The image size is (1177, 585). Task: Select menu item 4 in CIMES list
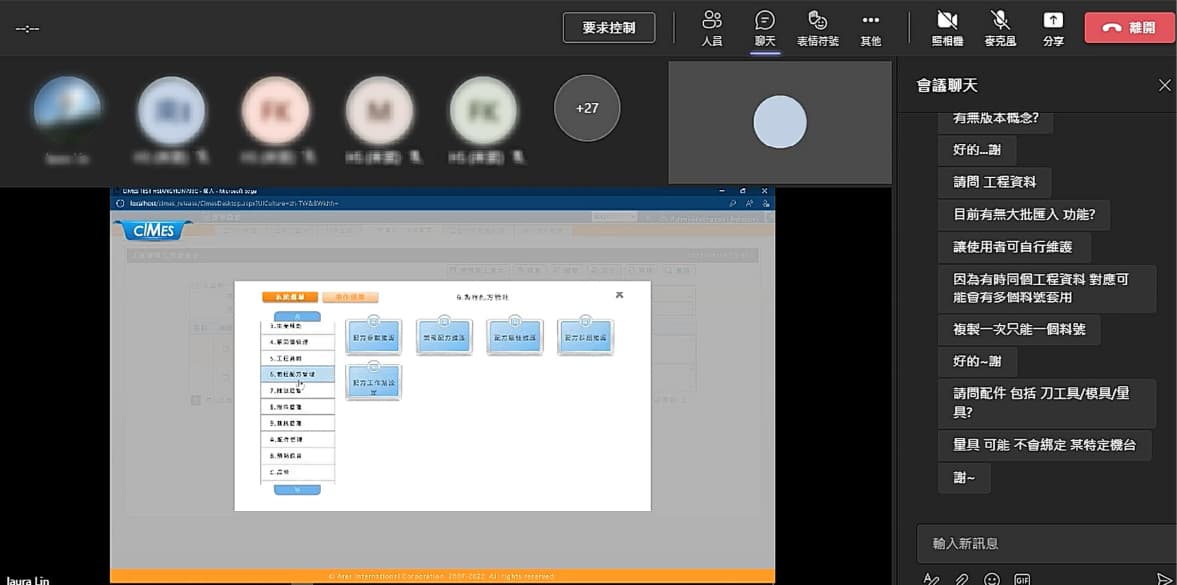click(297, 342)
